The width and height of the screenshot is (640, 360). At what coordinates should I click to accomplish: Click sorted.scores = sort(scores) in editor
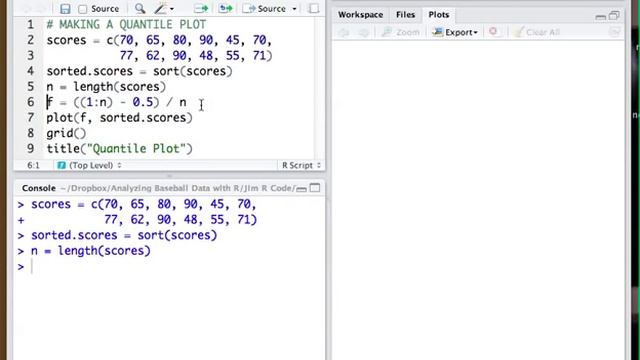tap(139, 71)
